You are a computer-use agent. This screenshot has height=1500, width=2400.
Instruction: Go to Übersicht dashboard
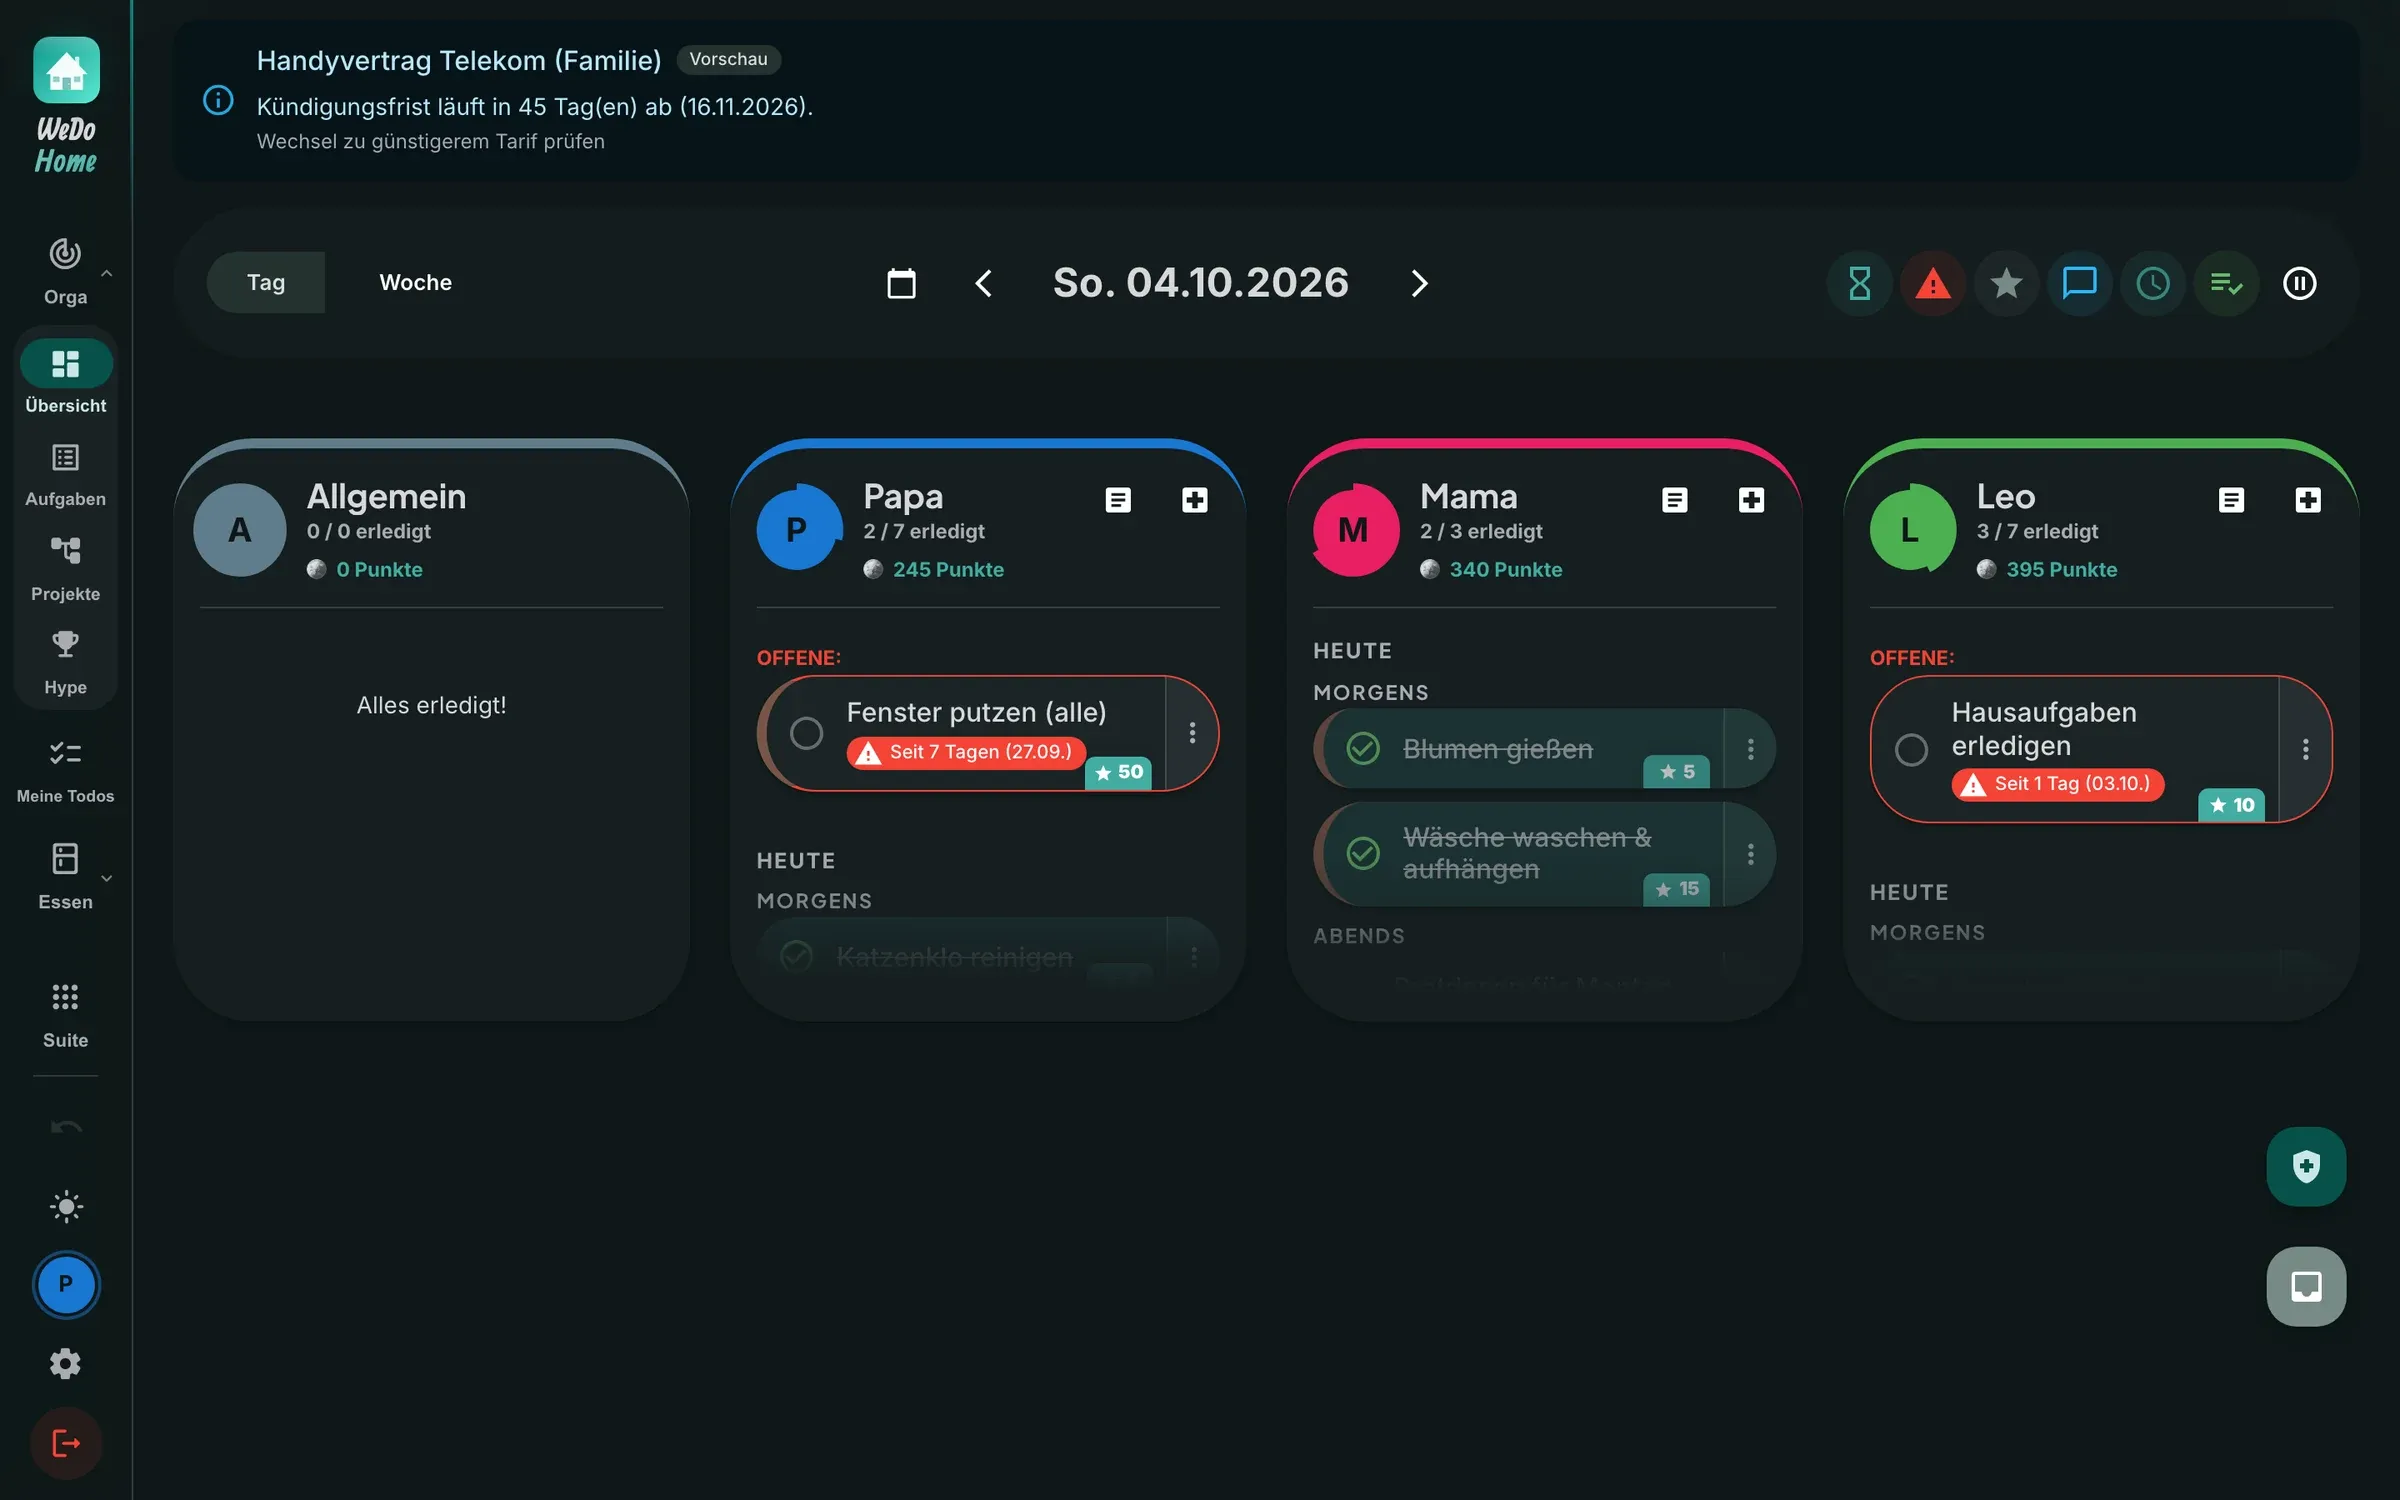coord(65,377)
